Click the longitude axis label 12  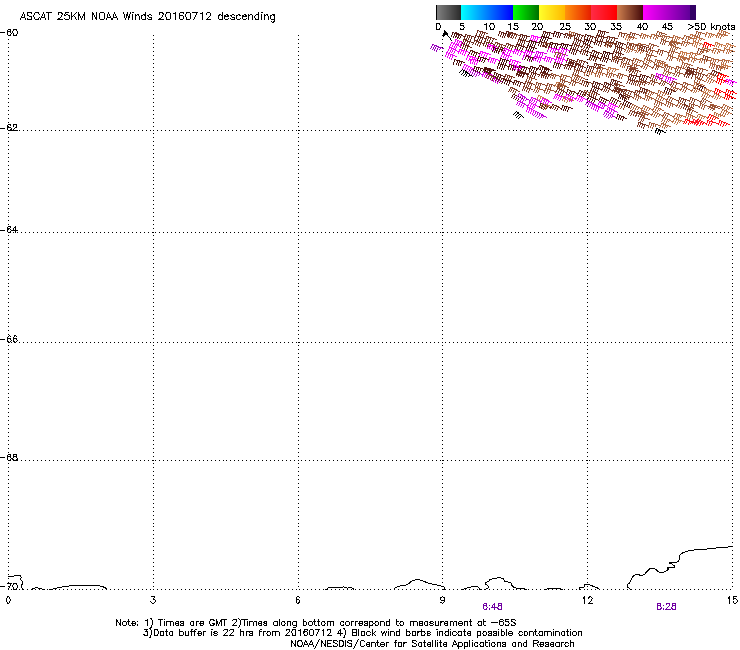coord(587,600)
